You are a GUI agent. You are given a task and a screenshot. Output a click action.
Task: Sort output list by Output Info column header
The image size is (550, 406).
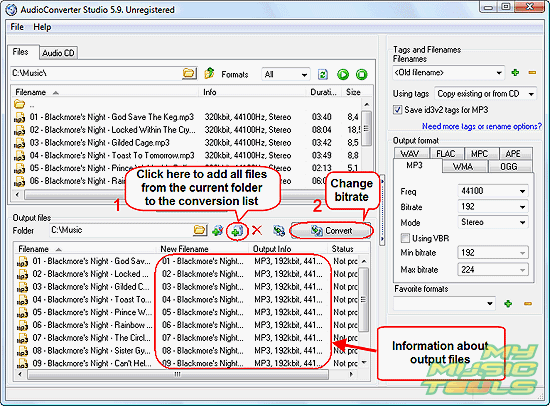[289, 249]
